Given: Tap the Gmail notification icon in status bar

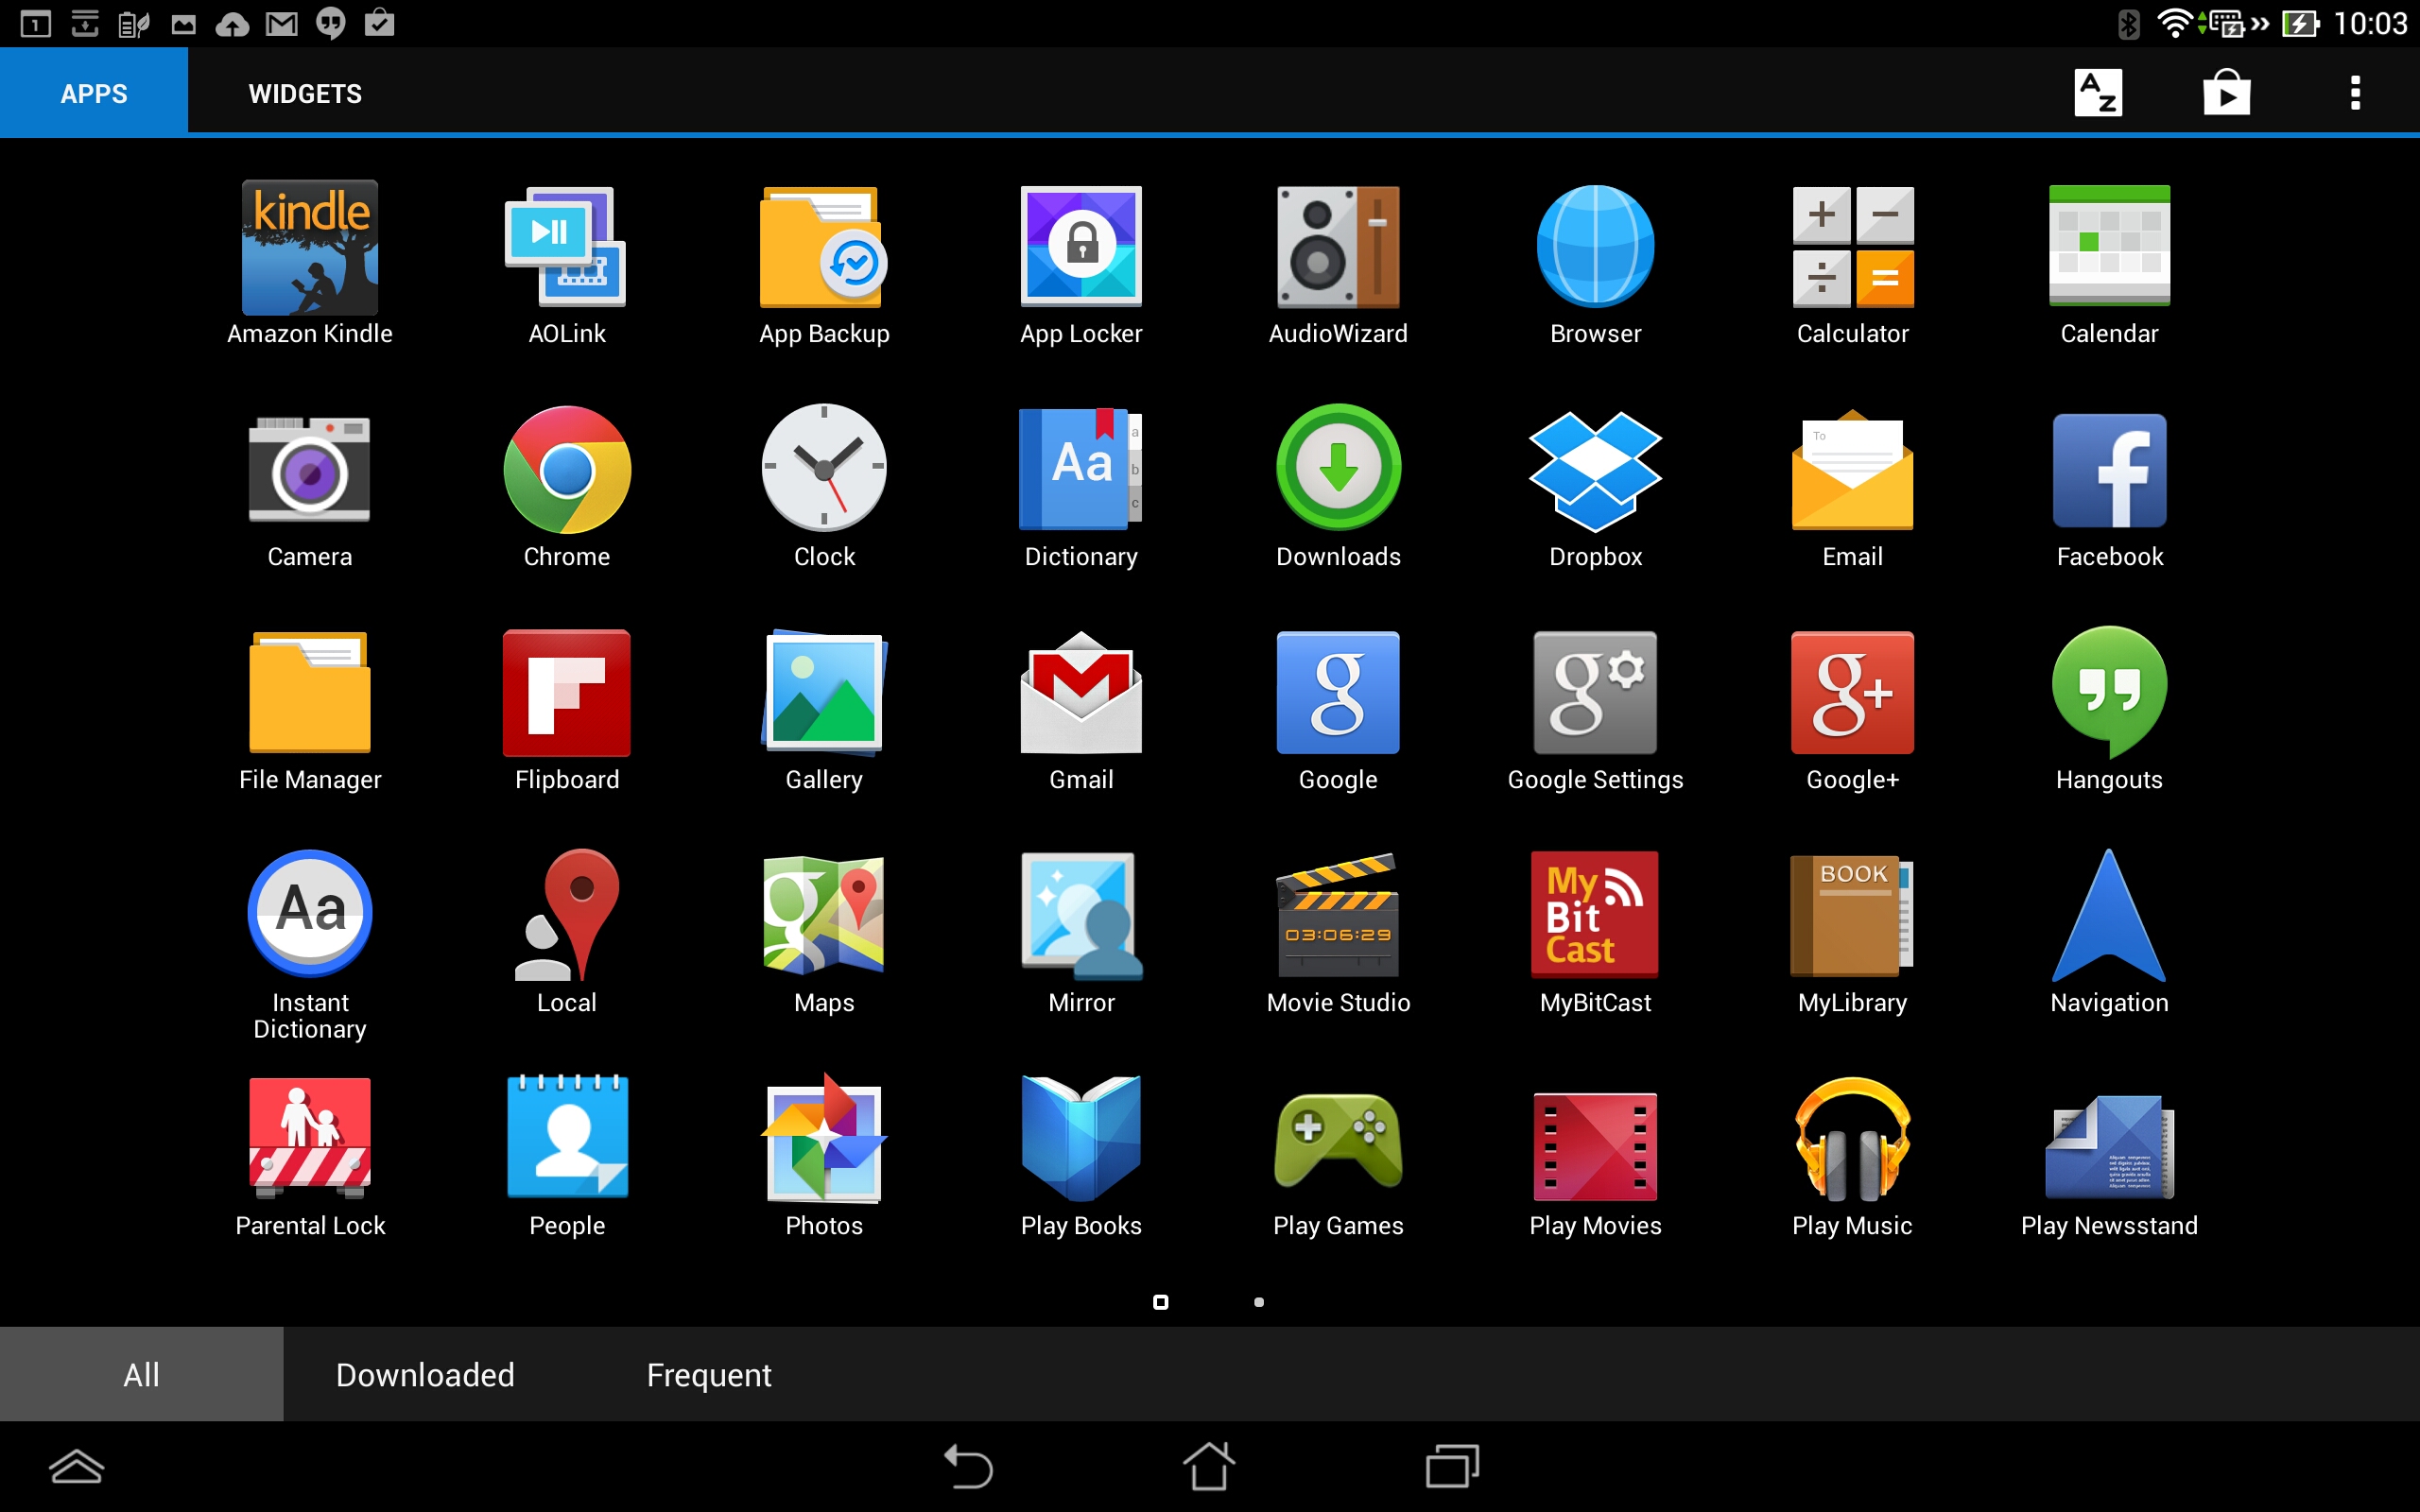Looking at the screenshot, I should click(282, 23).
